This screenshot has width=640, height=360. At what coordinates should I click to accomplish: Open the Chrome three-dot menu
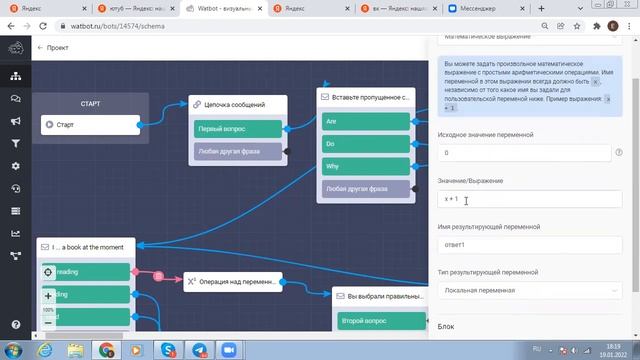coord(629,26)
